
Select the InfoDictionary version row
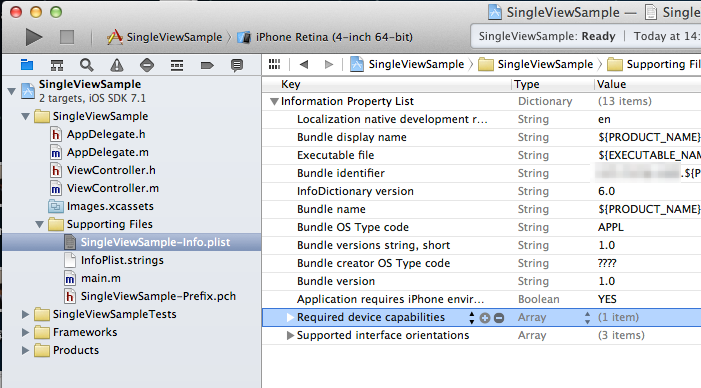[481, 191]
